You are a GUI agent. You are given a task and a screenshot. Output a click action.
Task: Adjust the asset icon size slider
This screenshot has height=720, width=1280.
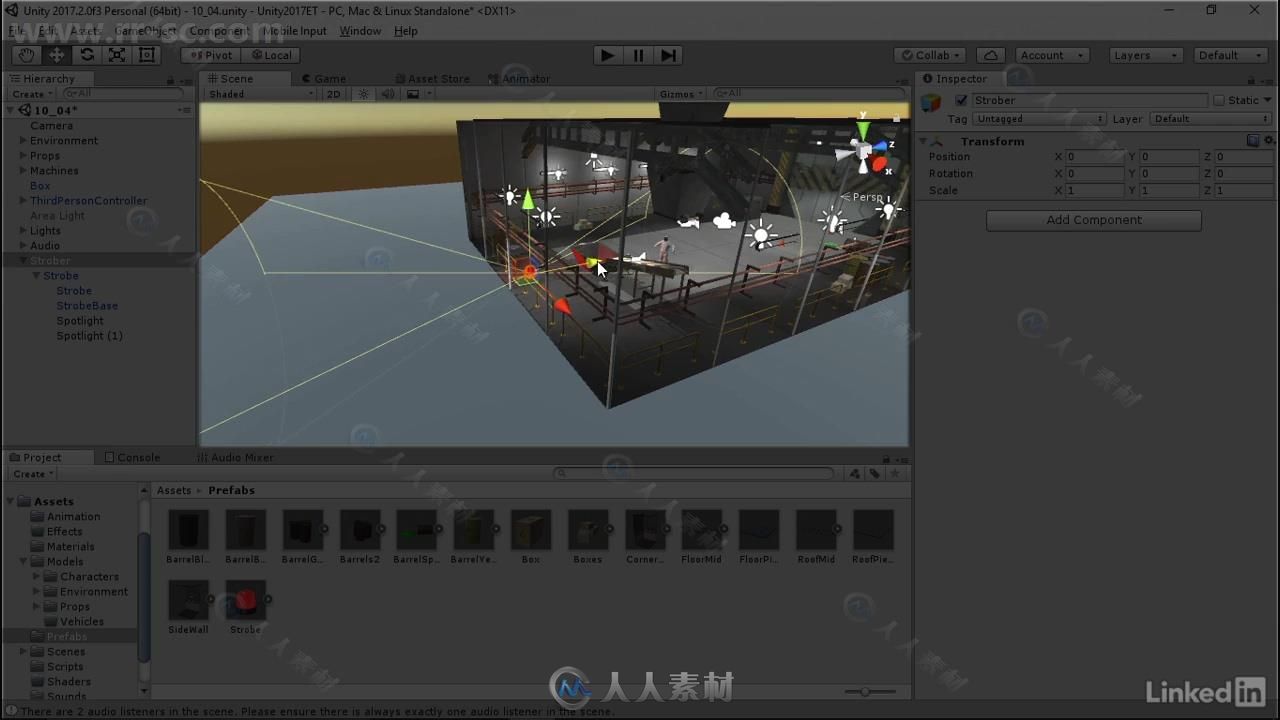tap(864, 692)
